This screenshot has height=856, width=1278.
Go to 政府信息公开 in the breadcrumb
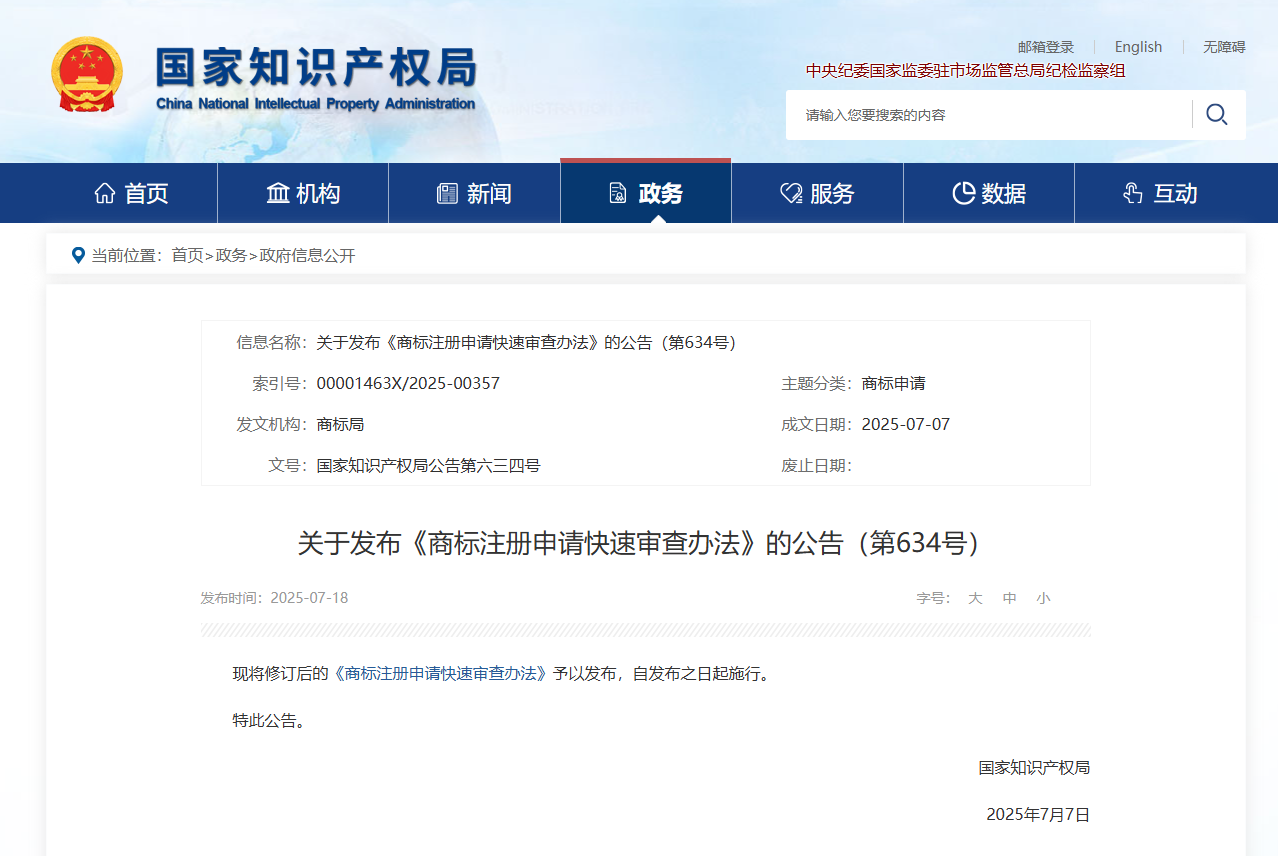pos(307,255)
